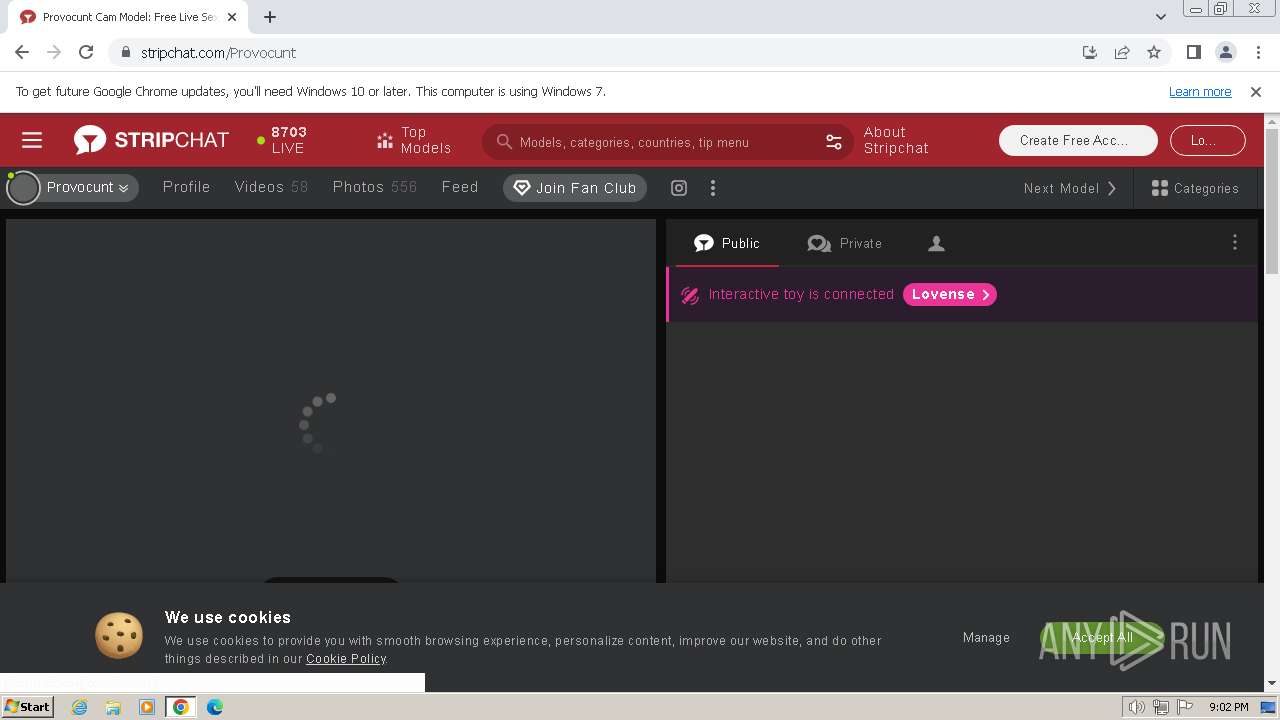Click the Lovense toy button

pyautogui.click(x=949, y=294)
